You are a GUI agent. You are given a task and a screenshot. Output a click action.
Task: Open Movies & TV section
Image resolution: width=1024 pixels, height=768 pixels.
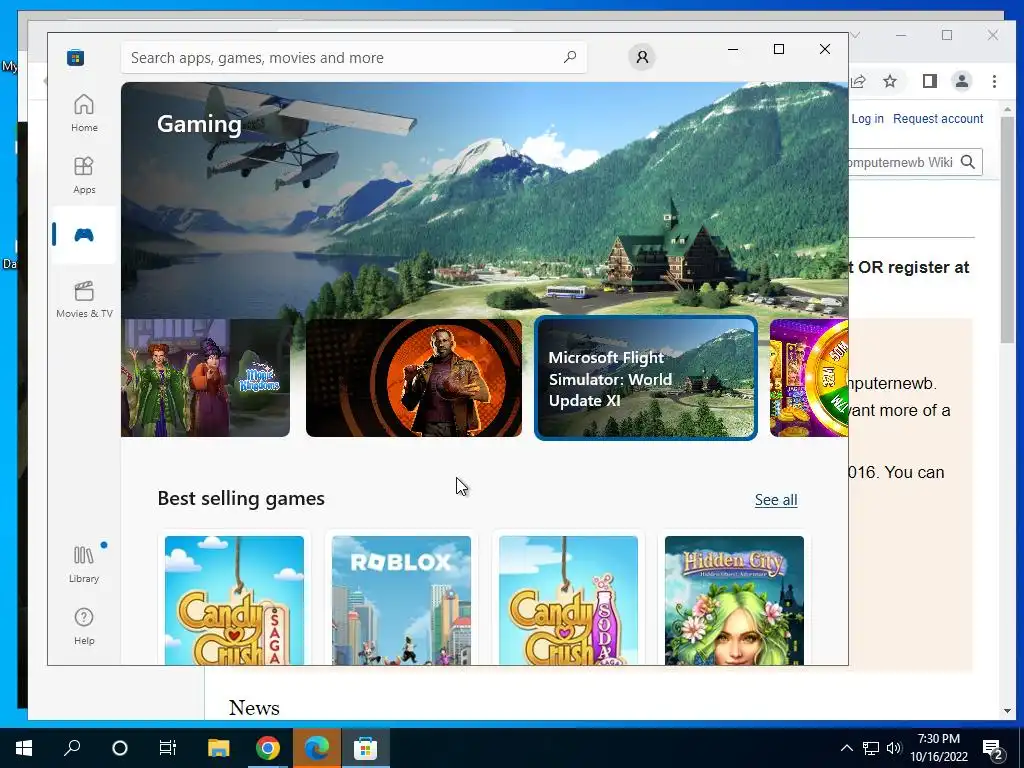[84, 299]
